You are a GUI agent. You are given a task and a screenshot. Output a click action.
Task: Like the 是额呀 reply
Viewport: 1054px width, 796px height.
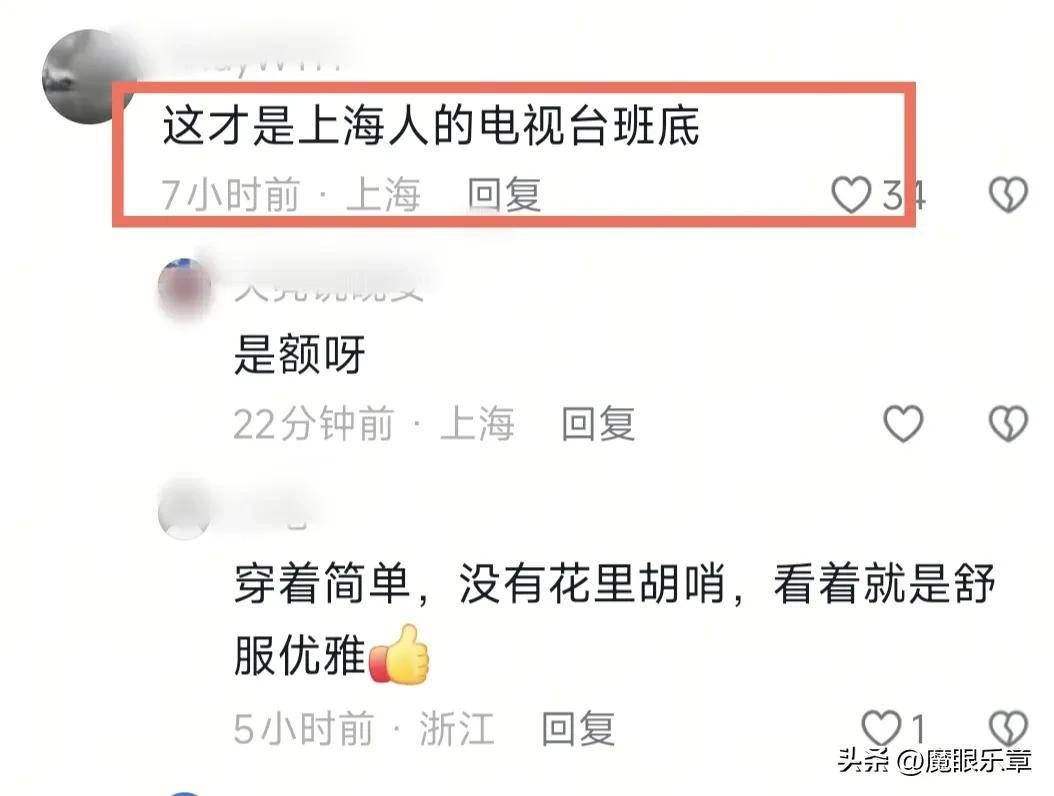click(903, 424)
